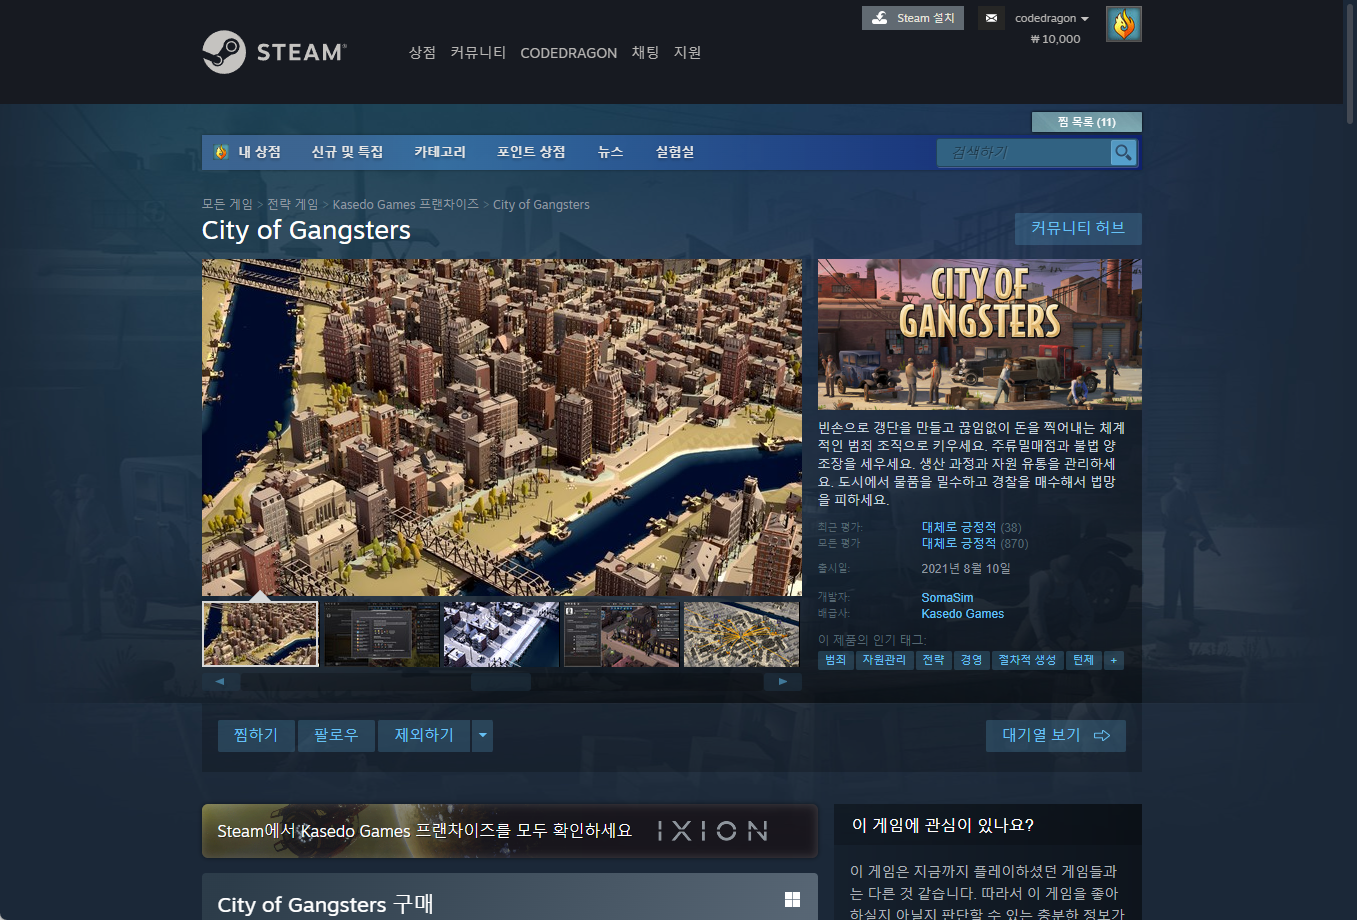Click the search magnifier icon
The height and width of the screenshot is (920, 1357).
pos(1123,152)
